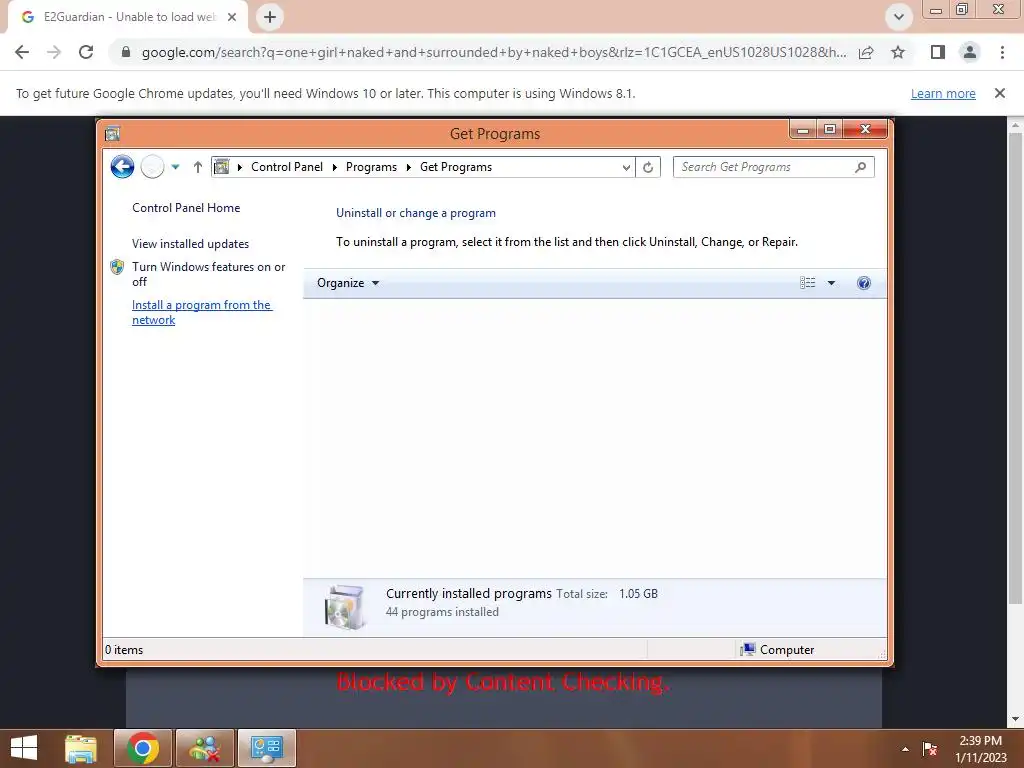Click Chrome page vertical scrollbar
Screen dimensions: 1024x768
point(1016,369)
